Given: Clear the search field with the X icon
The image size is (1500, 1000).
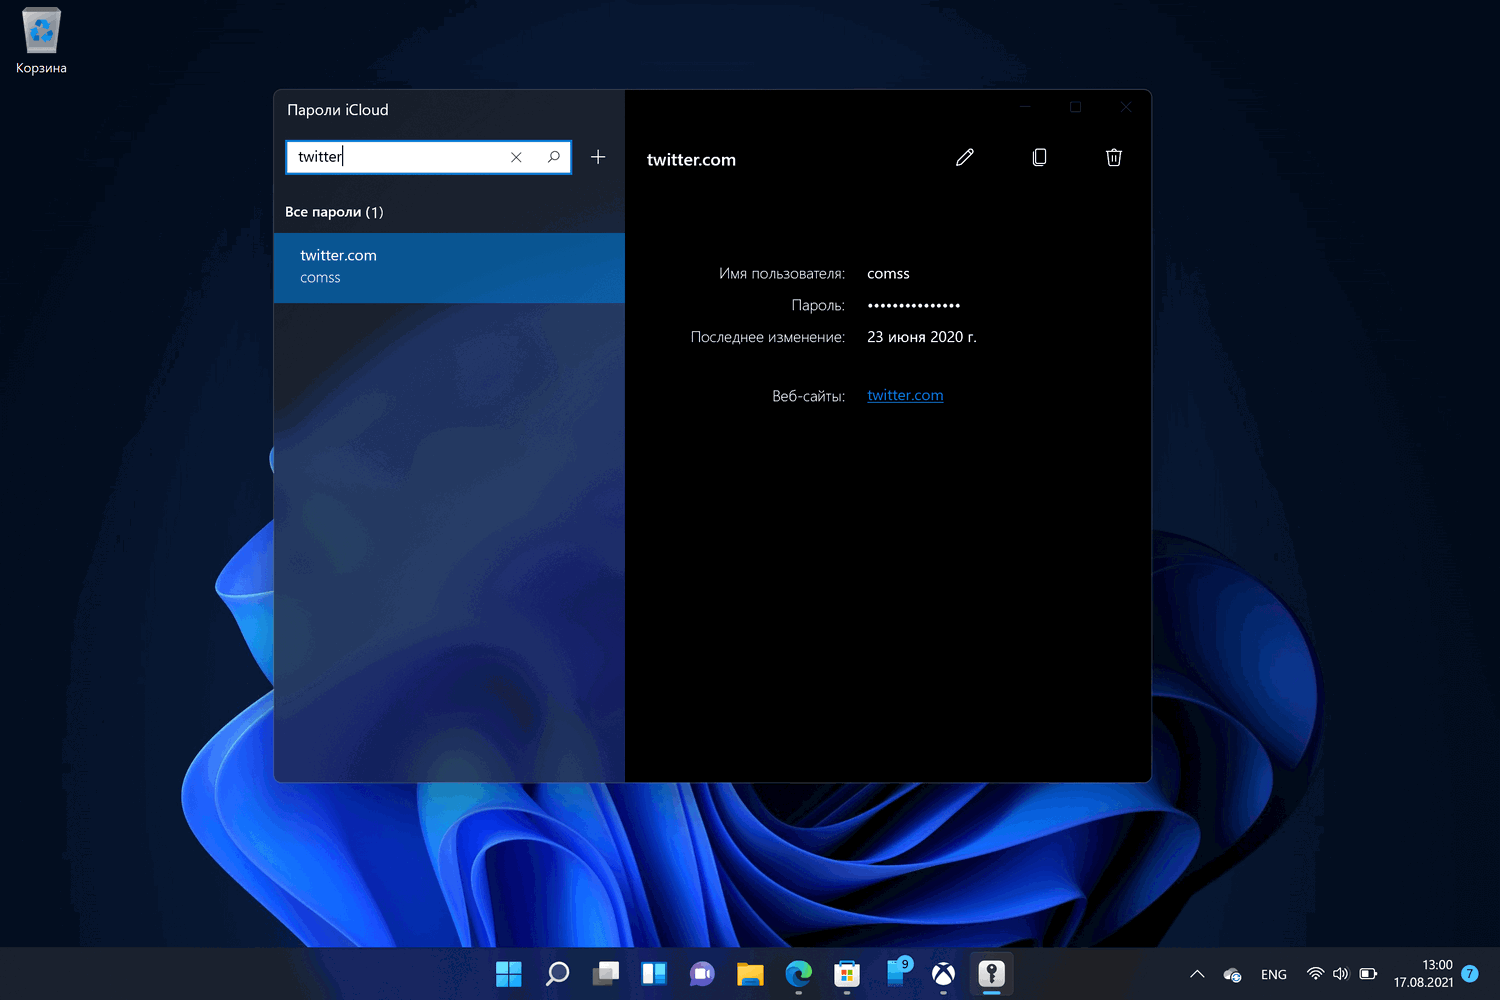Looking at the screenshot, I should [x=516, y=157].
